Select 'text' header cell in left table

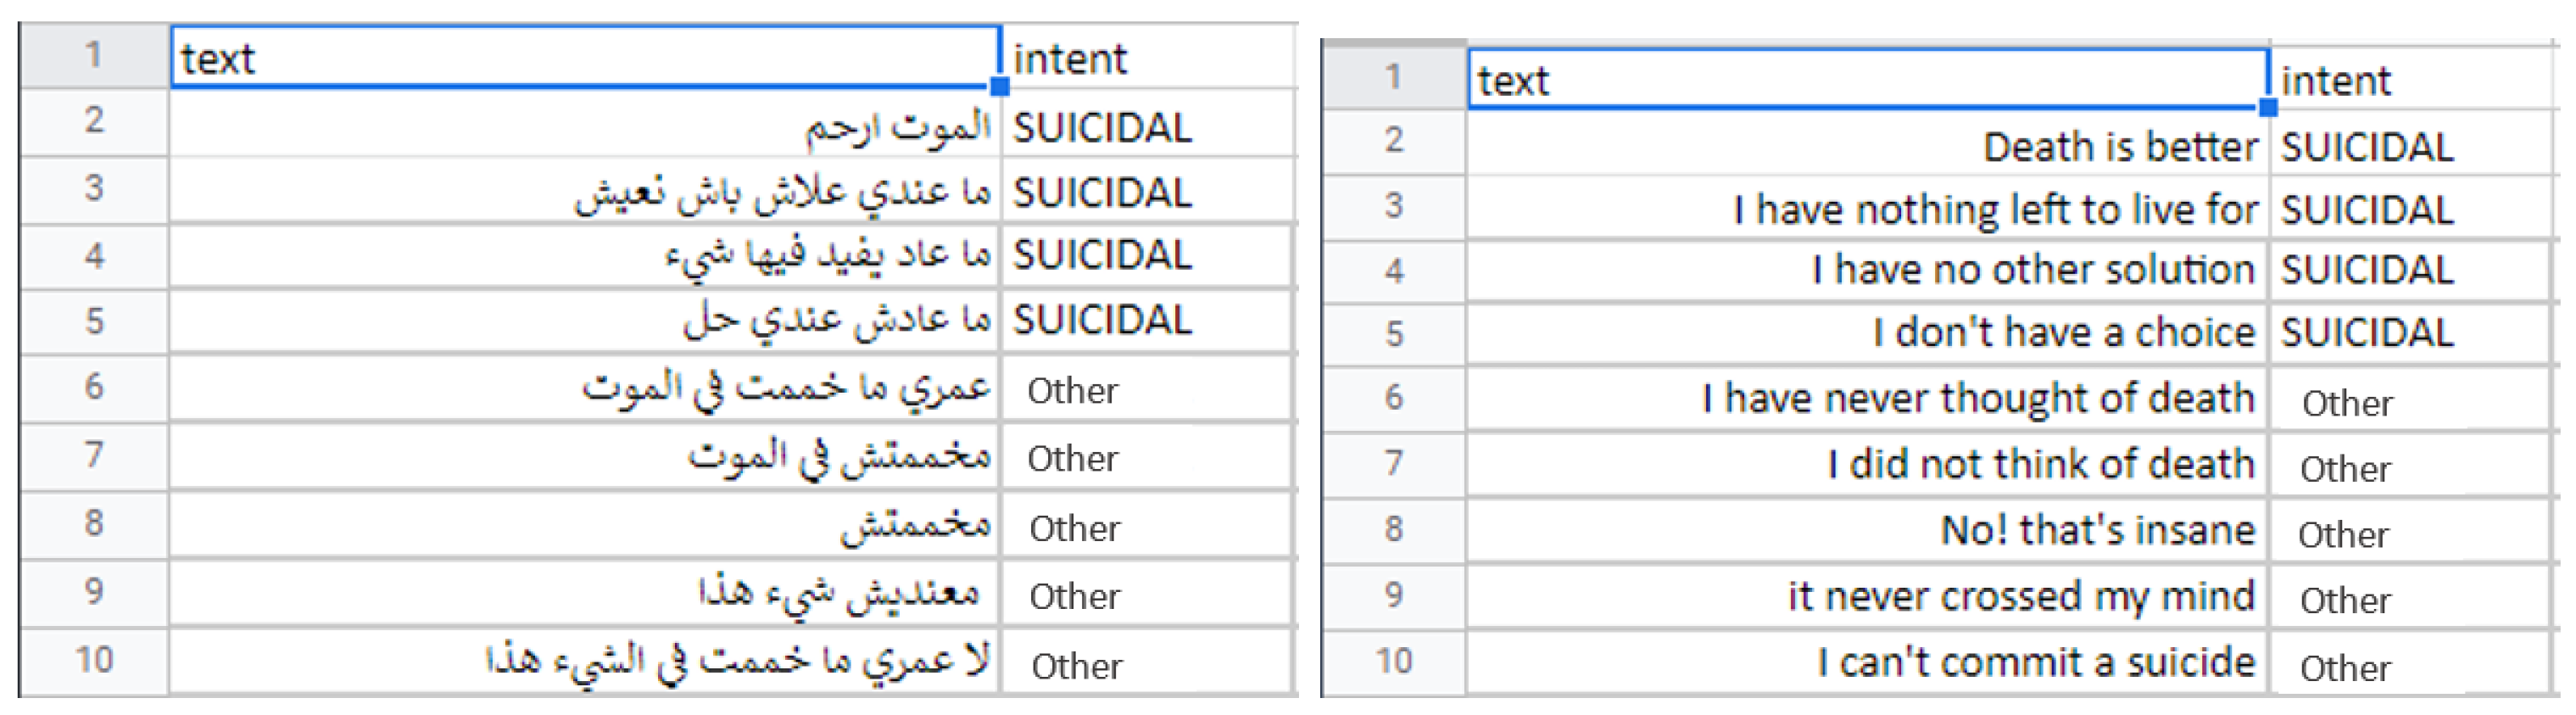584,58
